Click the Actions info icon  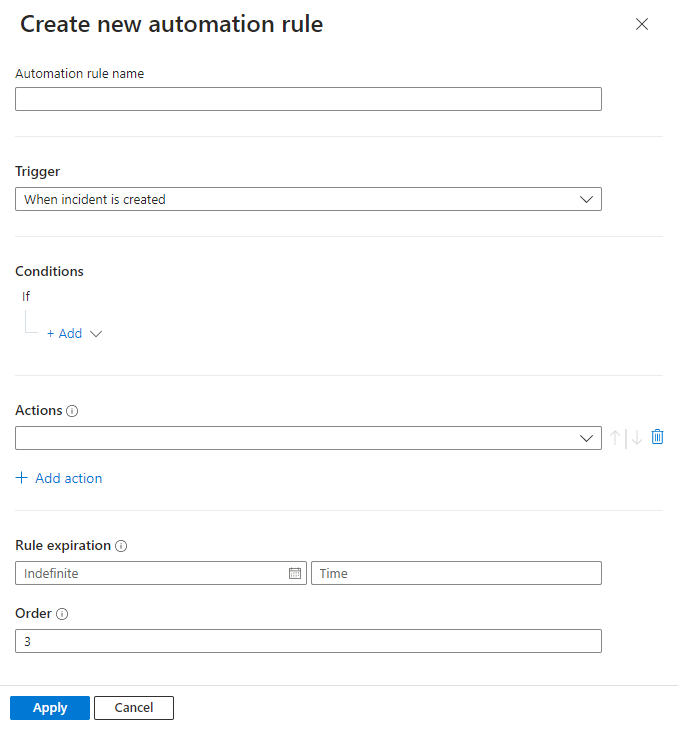click(72, 411)
